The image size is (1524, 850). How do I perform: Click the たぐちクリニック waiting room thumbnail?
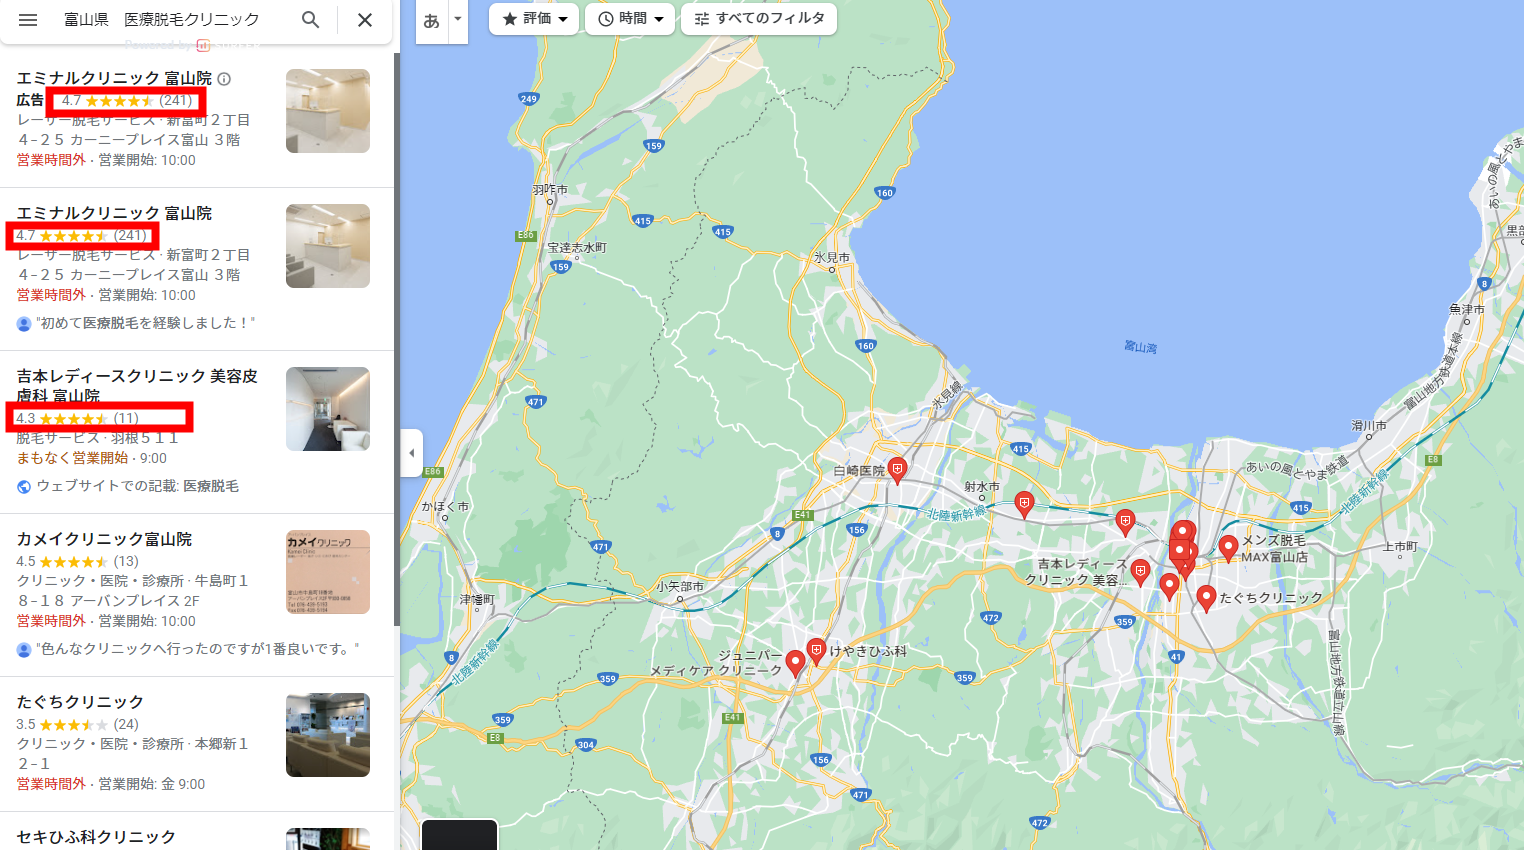(328, 735)
